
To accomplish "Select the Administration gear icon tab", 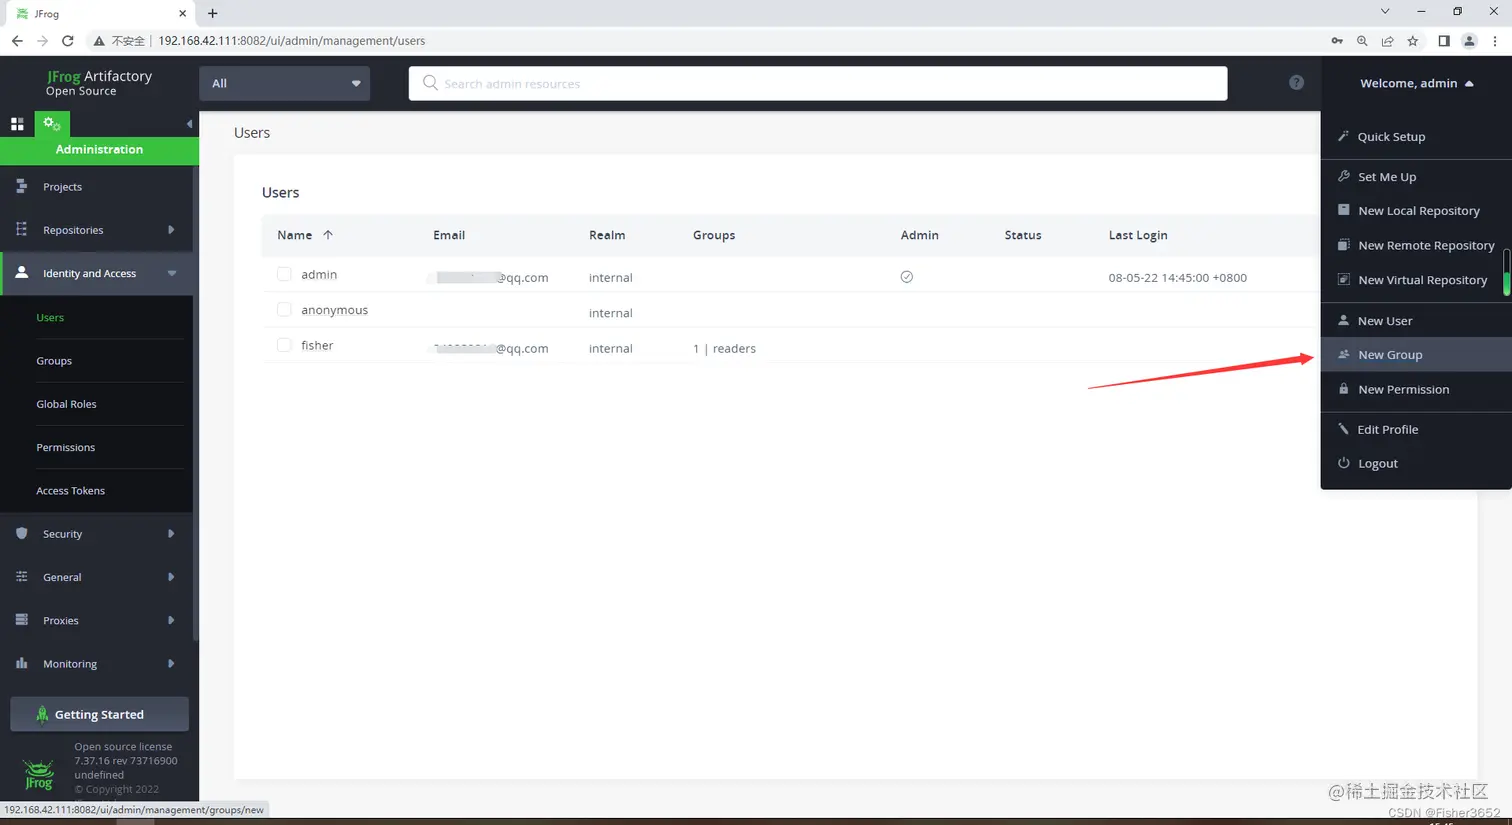I will click(x=52, y=124).
